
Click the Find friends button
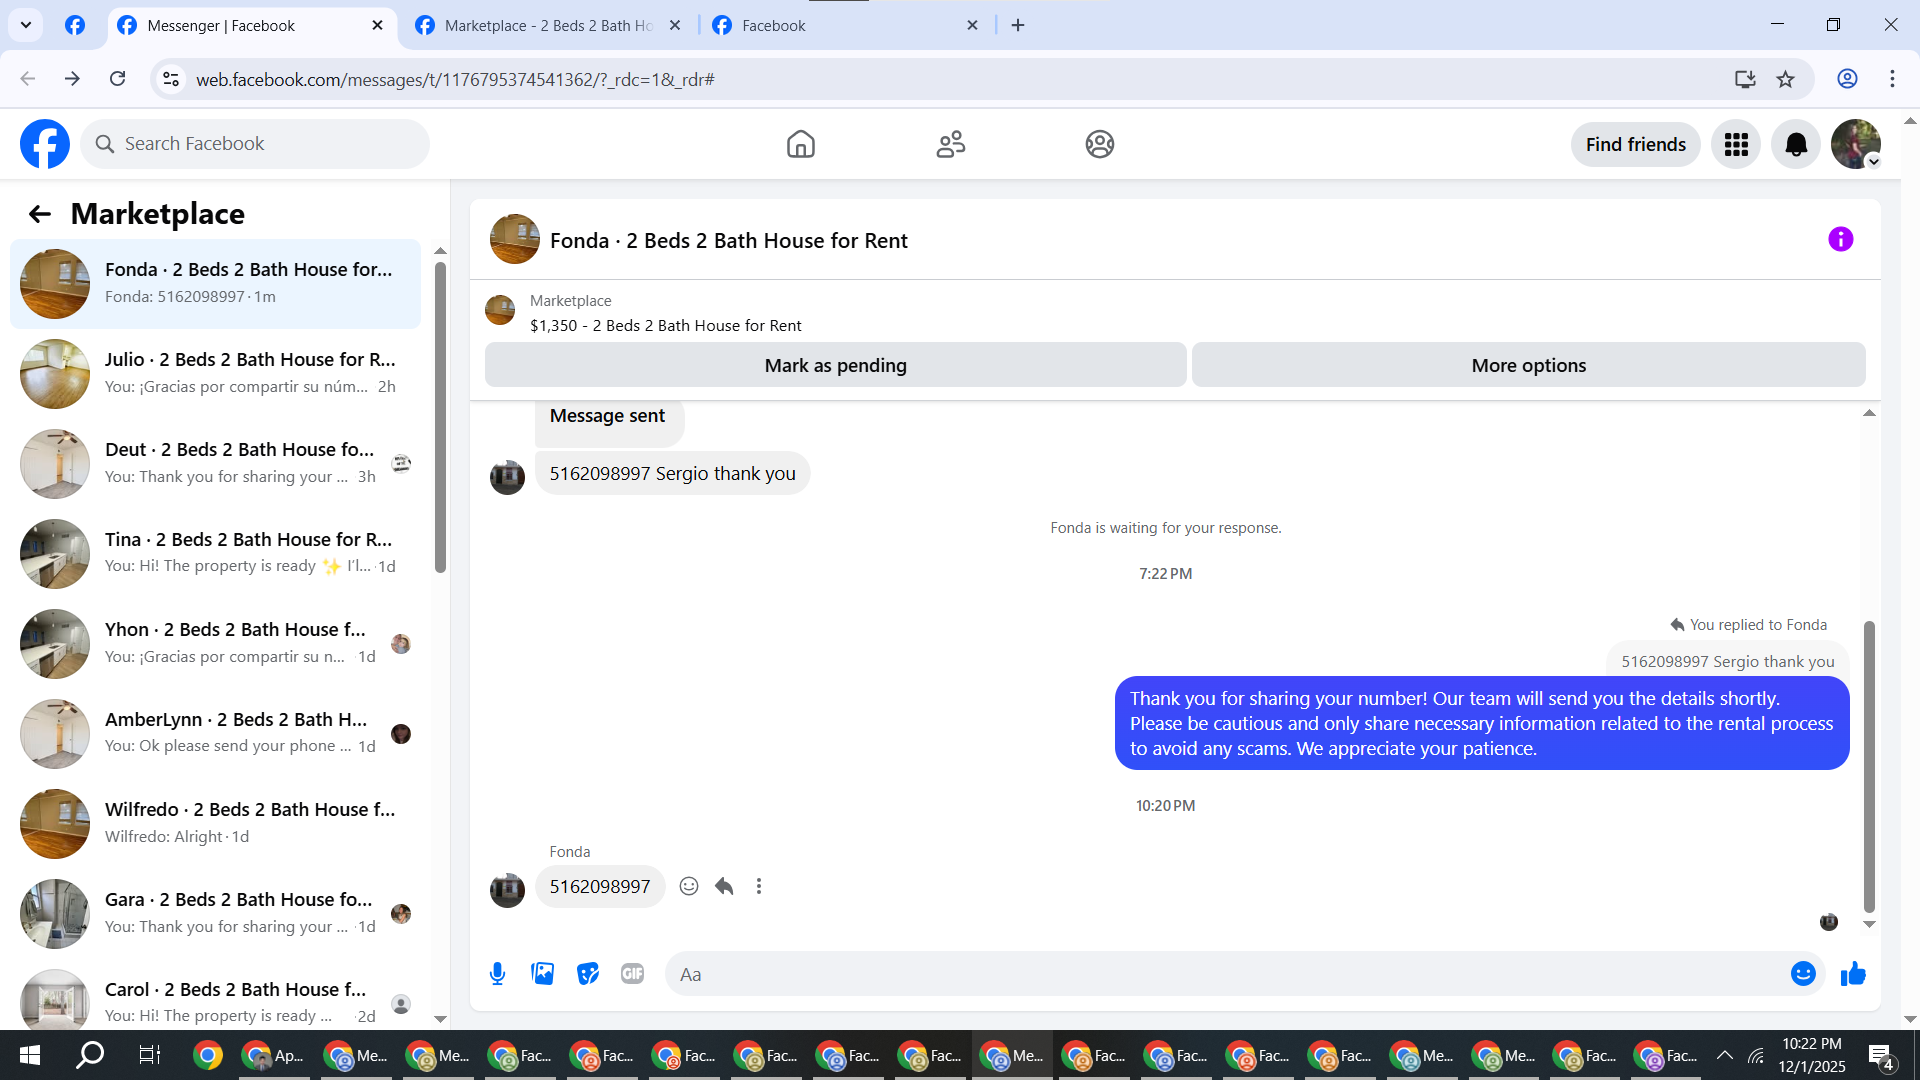coord(1635,144)
